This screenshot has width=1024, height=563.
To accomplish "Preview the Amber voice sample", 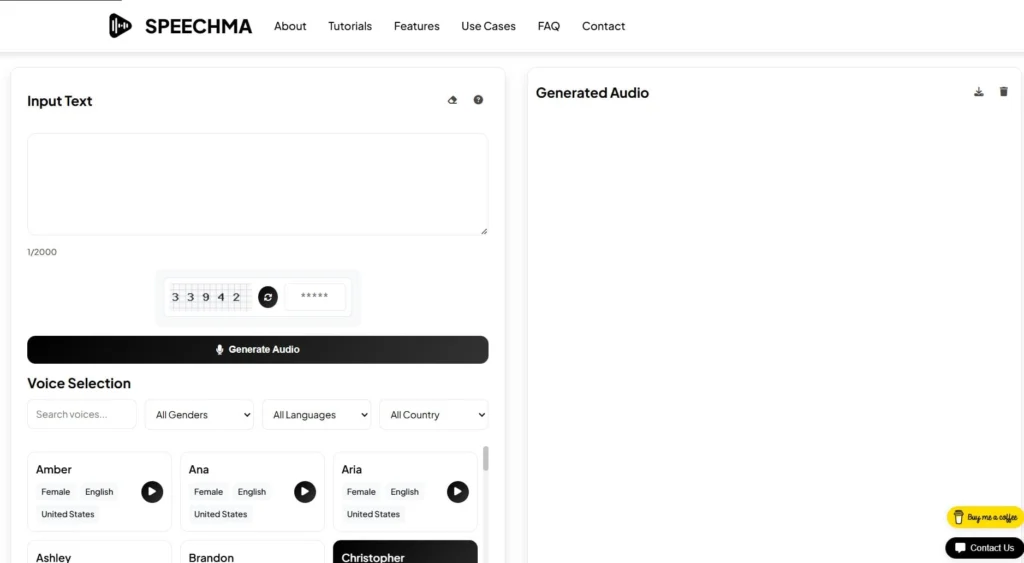I will (x=152, y=492).
